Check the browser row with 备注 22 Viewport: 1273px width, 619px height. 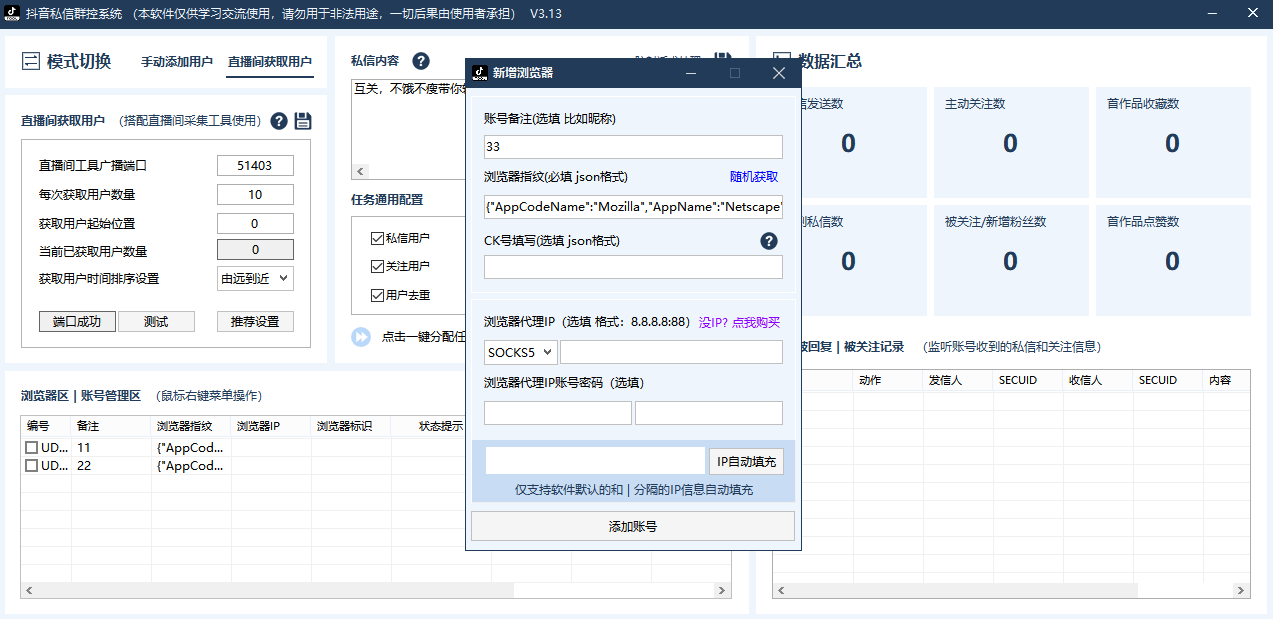pos(32,466)
